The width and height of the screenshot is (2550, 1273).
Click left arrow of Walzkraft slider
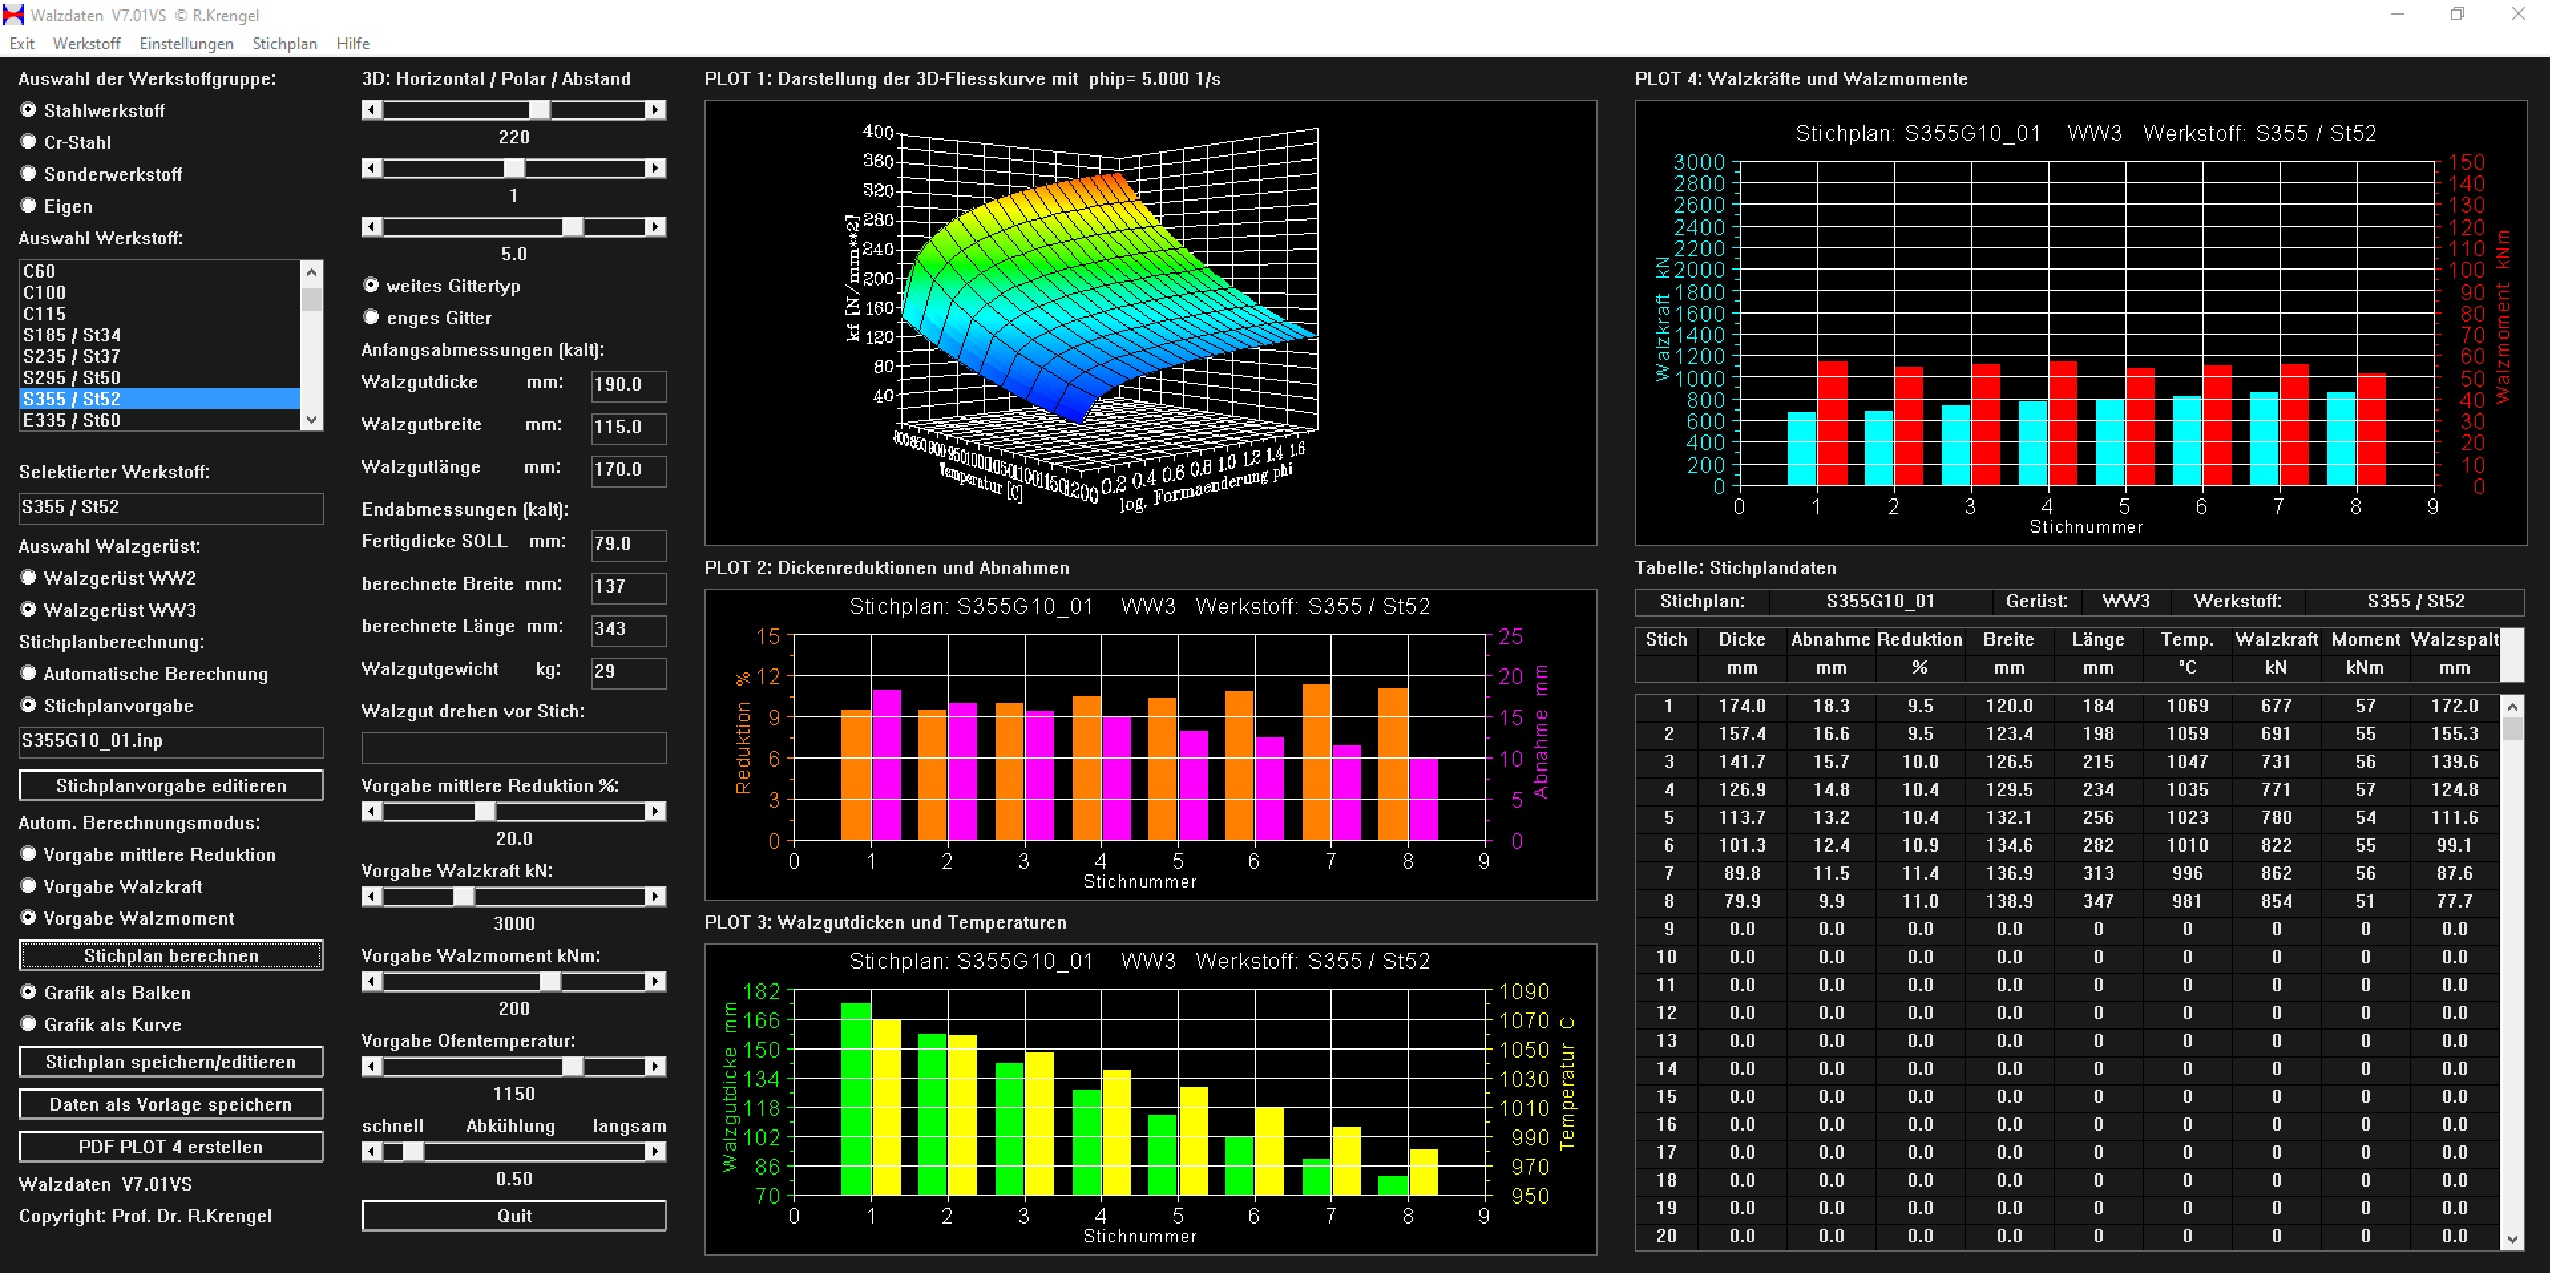pyautogui.click(x=372, y=897)
